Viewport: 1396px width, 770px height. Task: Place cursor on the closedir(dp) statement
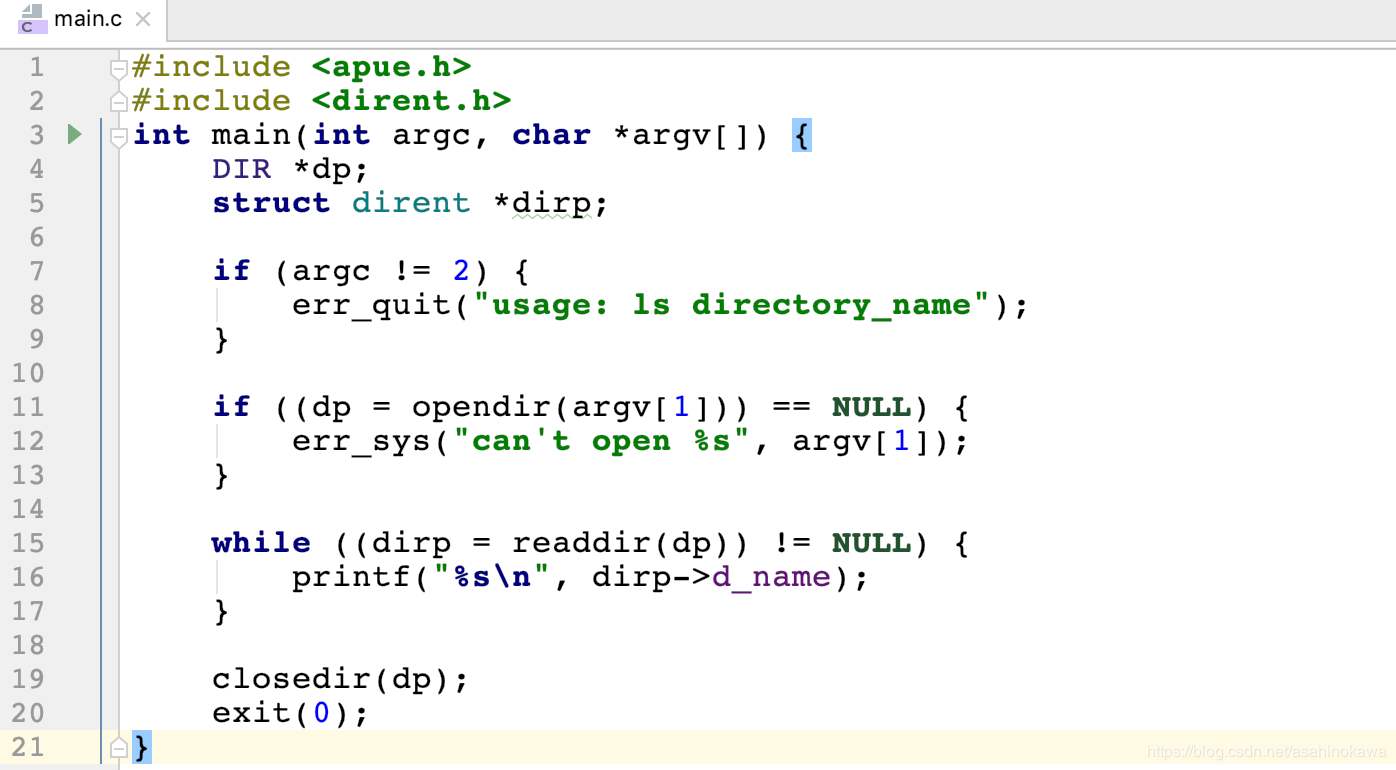click(340, 679)
